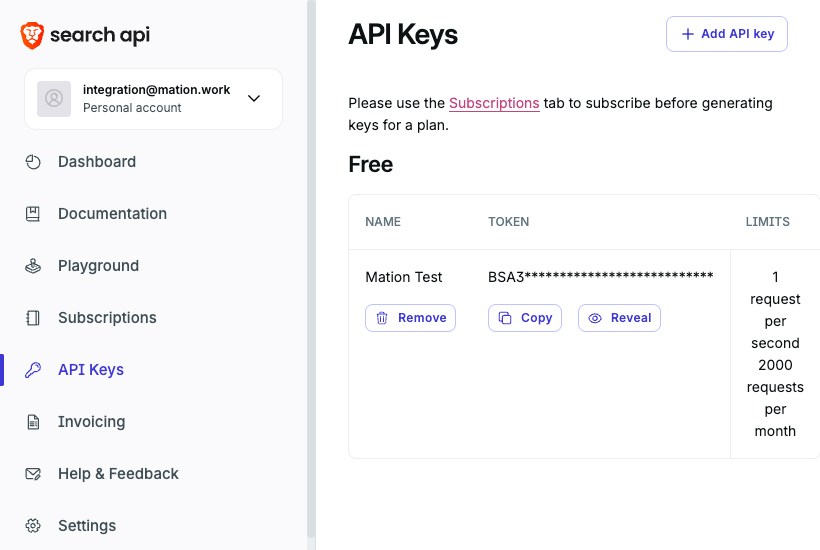Click the Settings gear icon
Screen dimensions: 820x550
pos(33,525)
